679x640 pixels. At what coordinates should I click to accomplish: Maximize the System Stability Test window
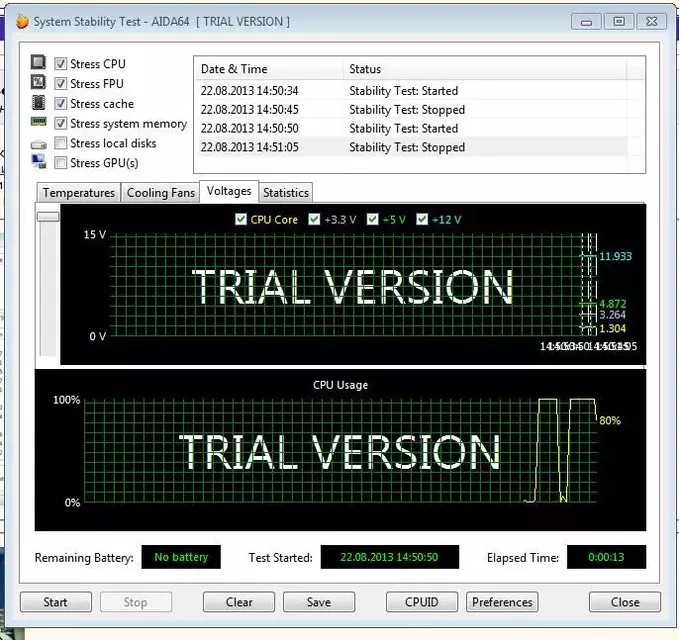click(619, 21)
